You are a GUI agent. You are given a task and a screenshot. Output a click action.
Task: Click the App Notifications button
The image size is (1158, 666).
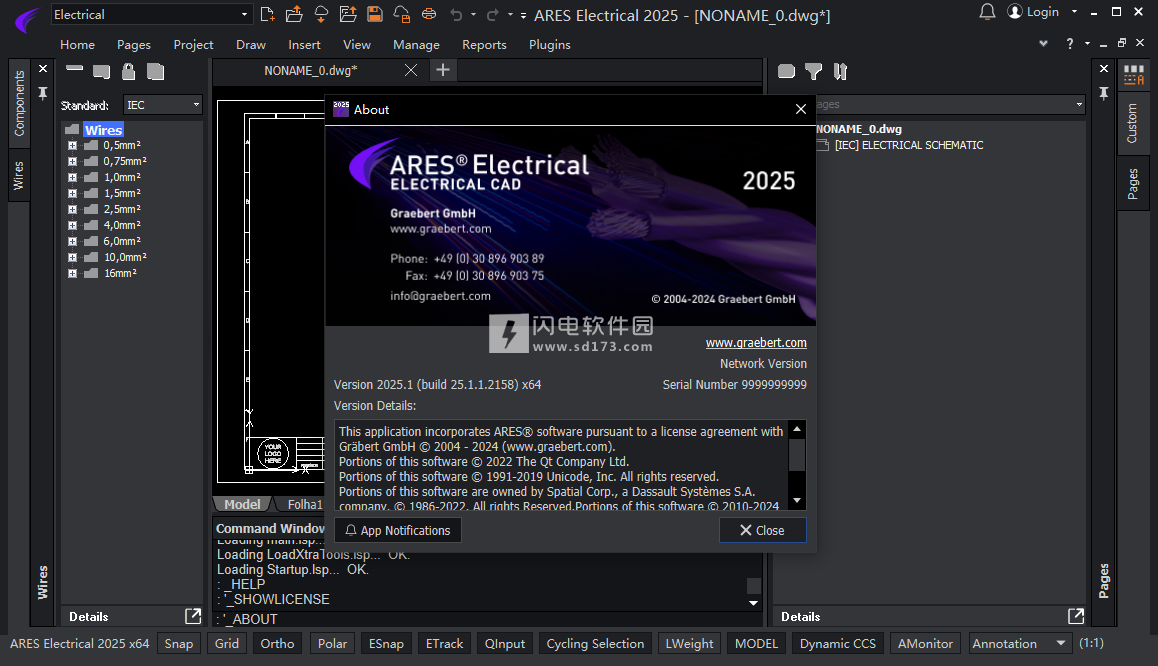coord(398,530)
